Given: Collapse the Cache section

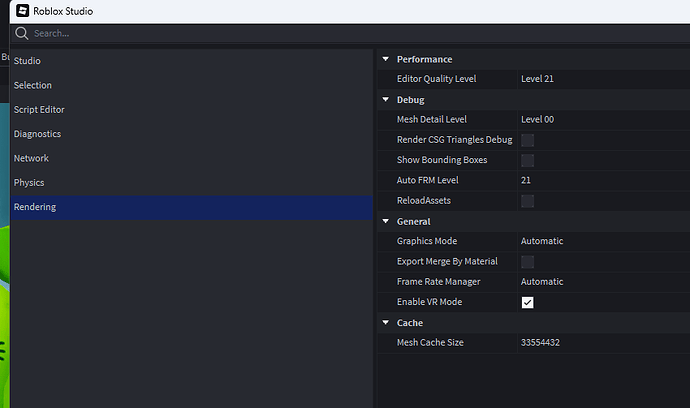Looking at the screenshot, I should coord(386,323).
